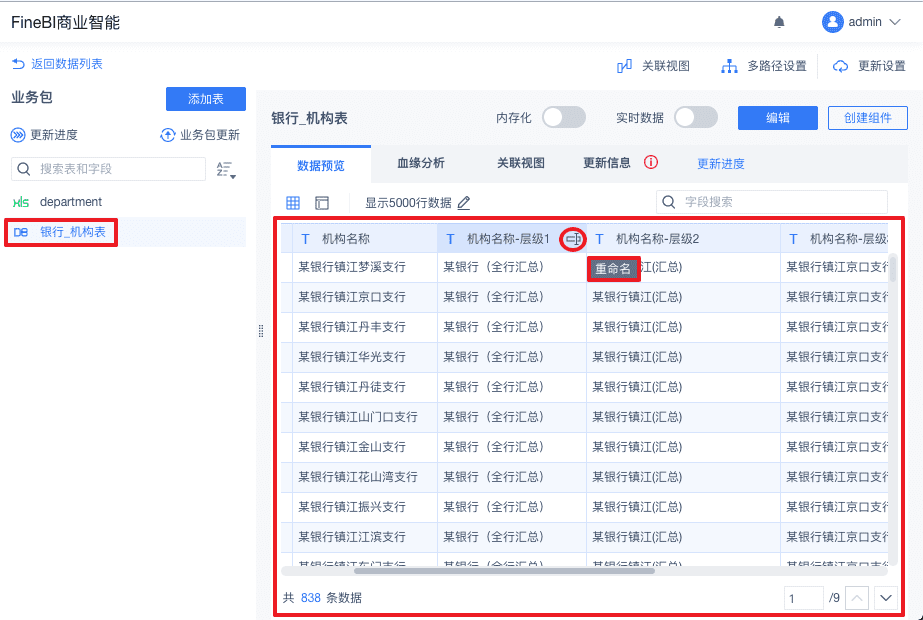Click the type icon of 机构名称-层级2
923x620 pixels.
[600, 239]
